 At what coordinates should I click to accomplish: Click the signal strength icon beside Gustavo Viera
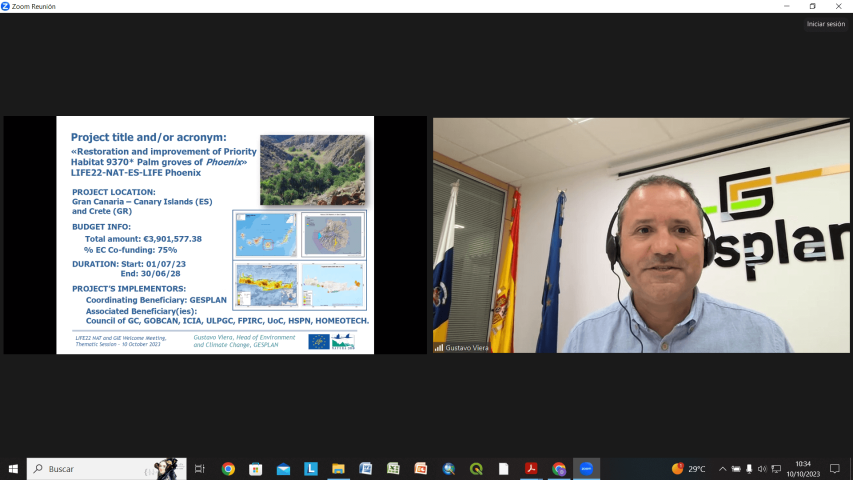click(438, 348)
